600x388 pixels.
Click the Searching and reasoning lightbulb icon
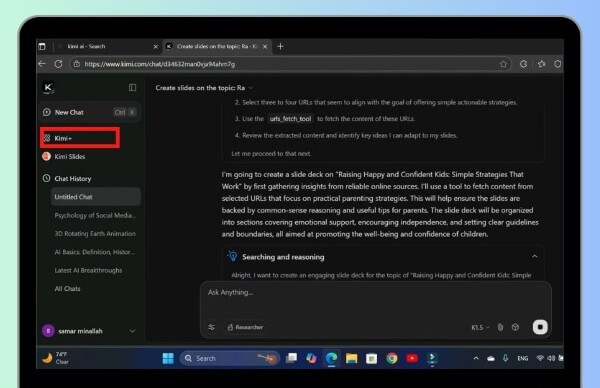coord(232,256)
